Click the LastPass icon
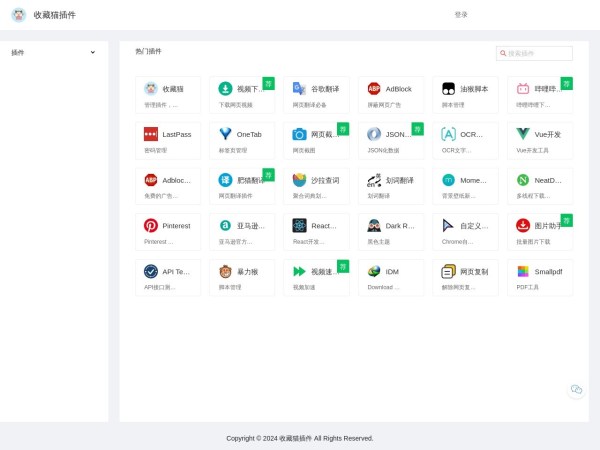 click(151, 134)
